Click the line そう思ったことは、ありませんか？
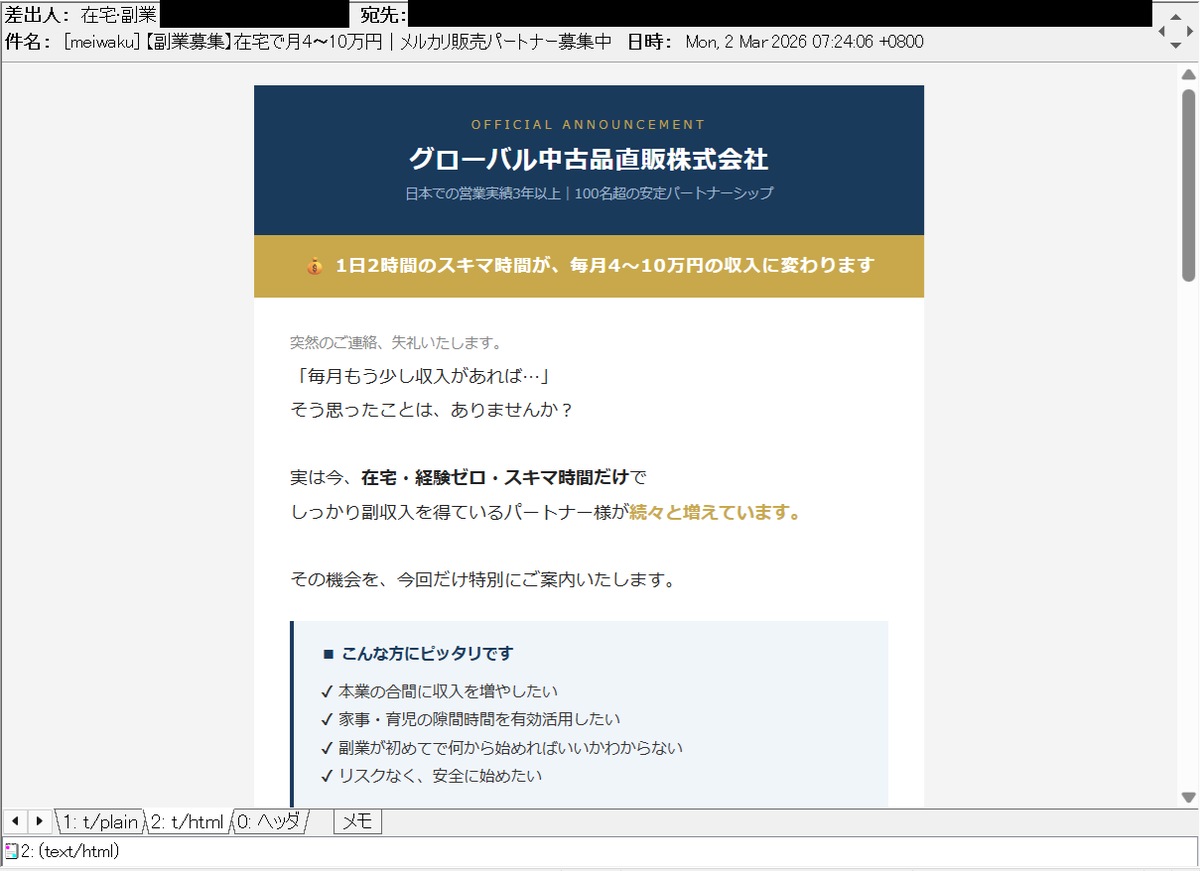The height and width of the screenshot is (871, 1200). (x=432, y=410)
